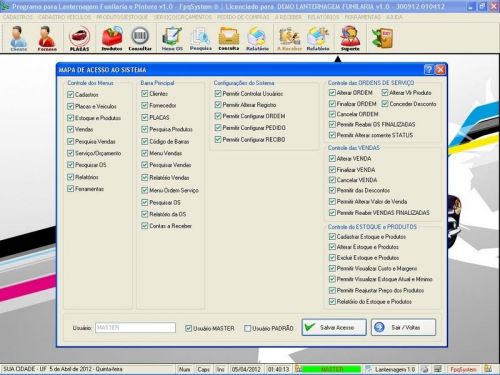Click the FpqSystem status bar label
The width and height of the screenshot is (500, 375).
463,369
